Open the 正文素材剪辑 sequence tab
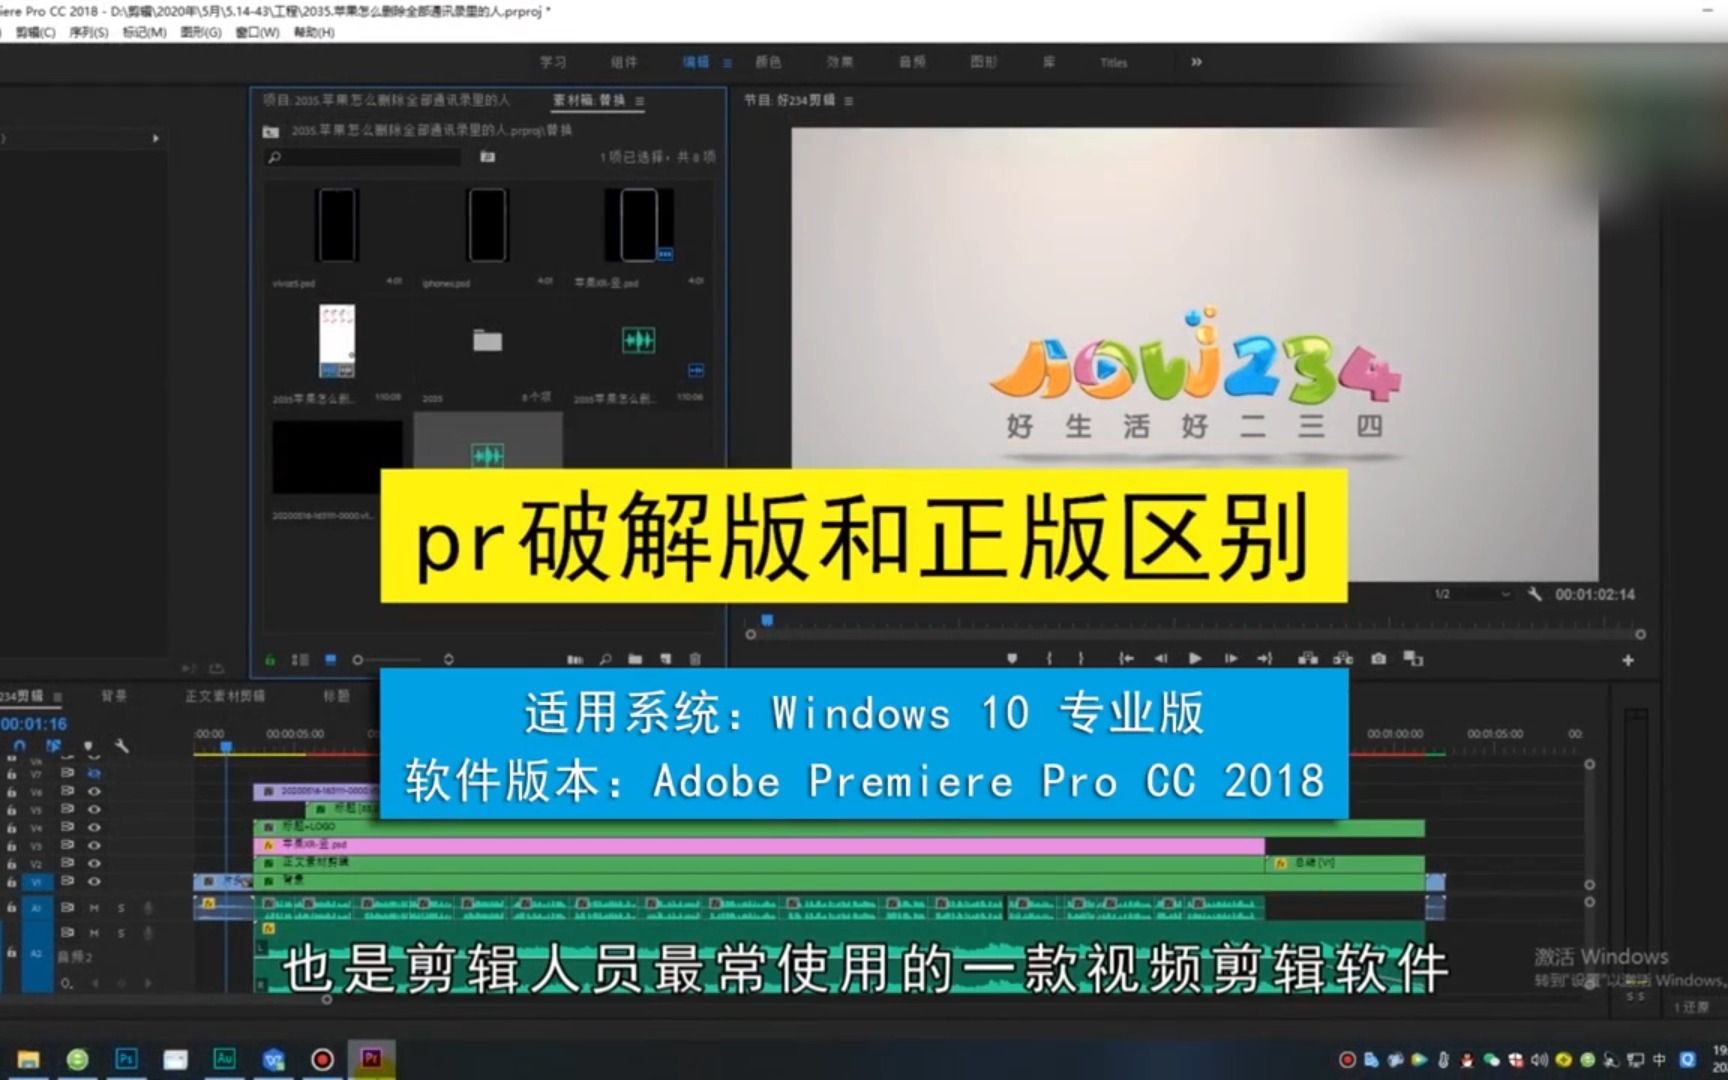Image resolution: width=1728 pixels, height=1080 pixels. (225, 696)
